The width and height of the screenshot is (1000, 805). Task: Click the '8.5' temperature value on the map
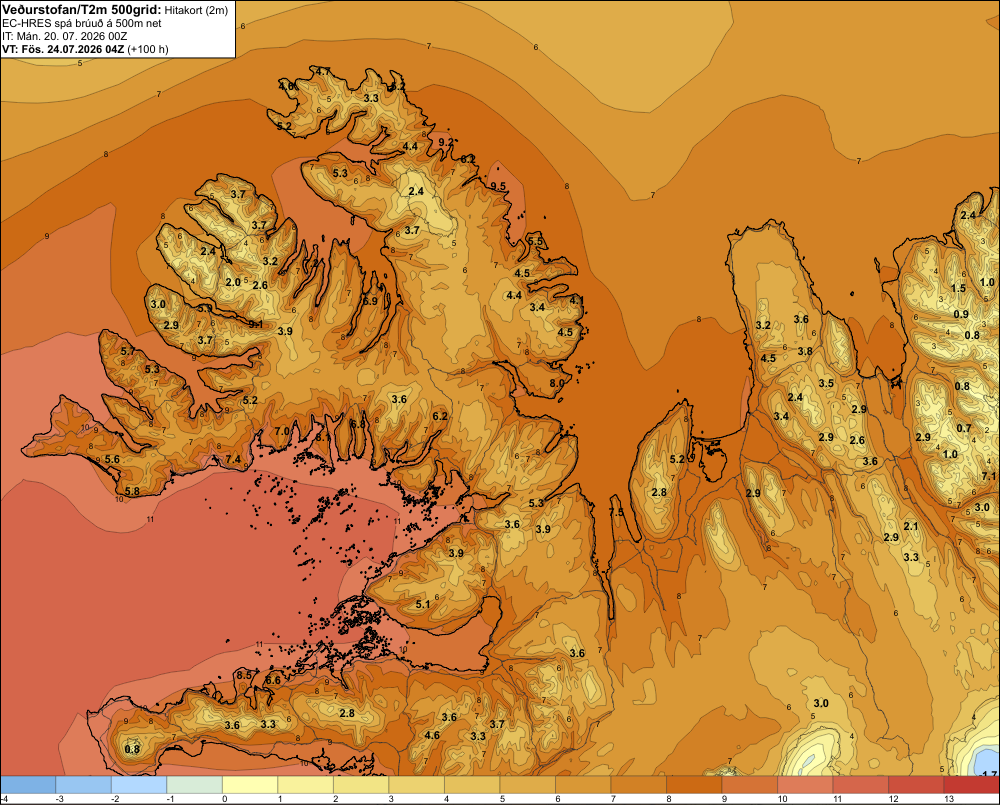tap(244, 675)
